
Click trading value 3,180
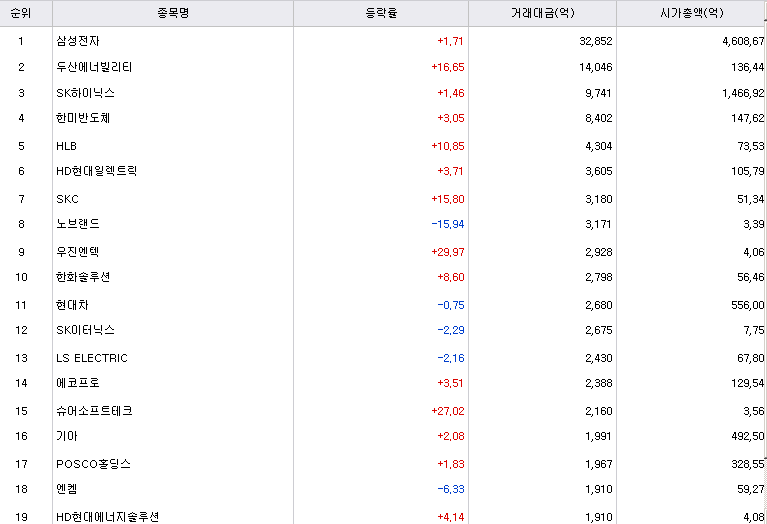pyautogui.click(x=598, y=199)
